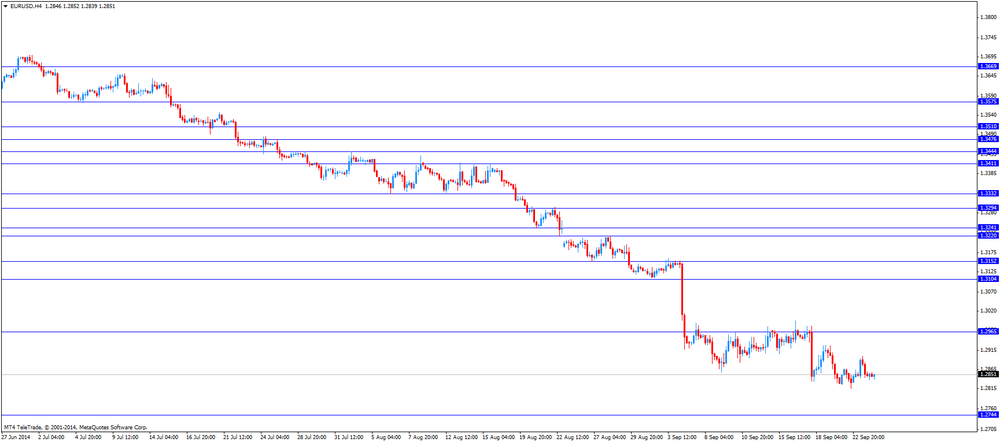
Task: Click the 24 Jul 04:00 time label
Action: [274, 438]
